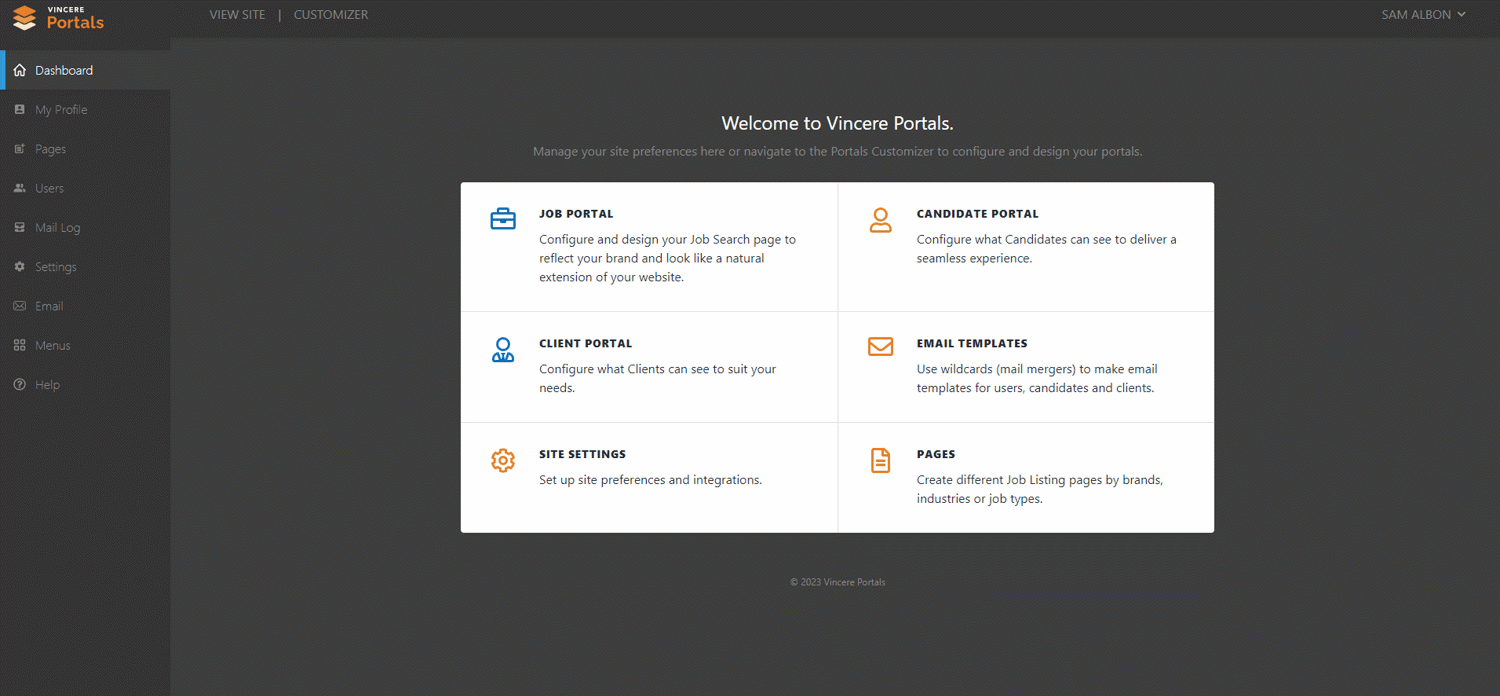Click the VIEW SITE link

(x=237, y=15)
